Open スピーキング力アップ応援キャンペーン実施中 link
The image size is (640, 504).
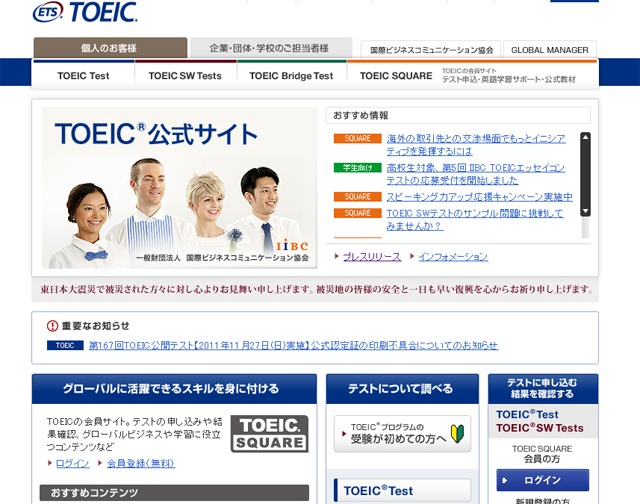pyautogui.click(x=480, y=197)
